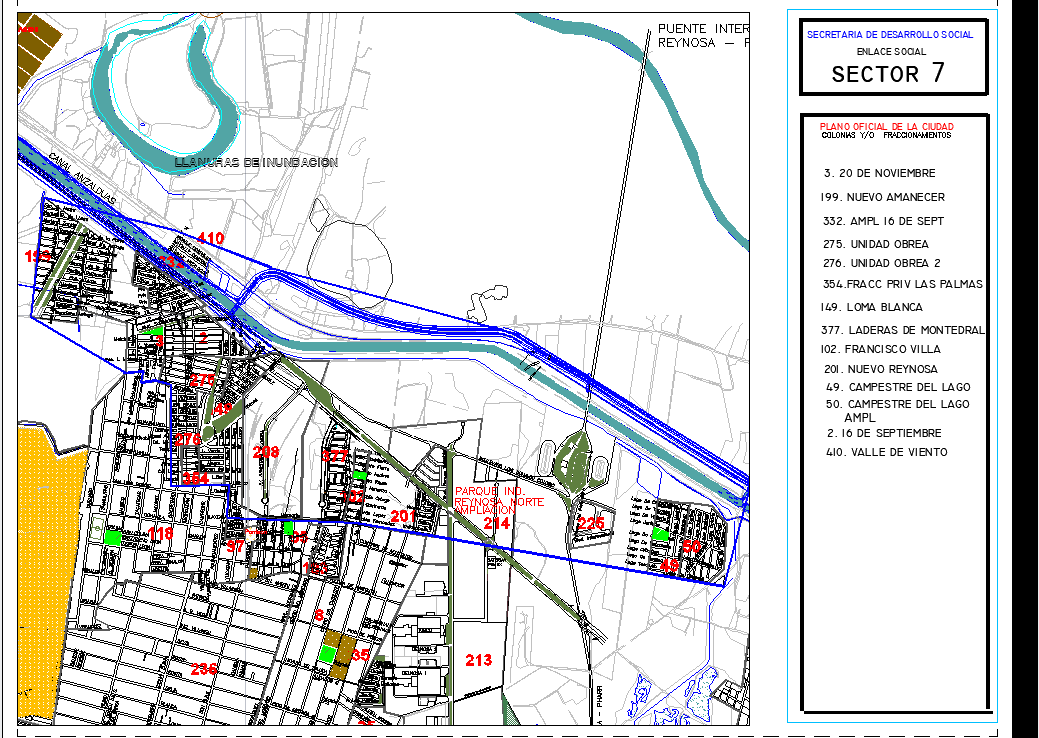Click the green square left of label 35
The width and height of the screenshot is (1039, 738).
pos(327,653)
